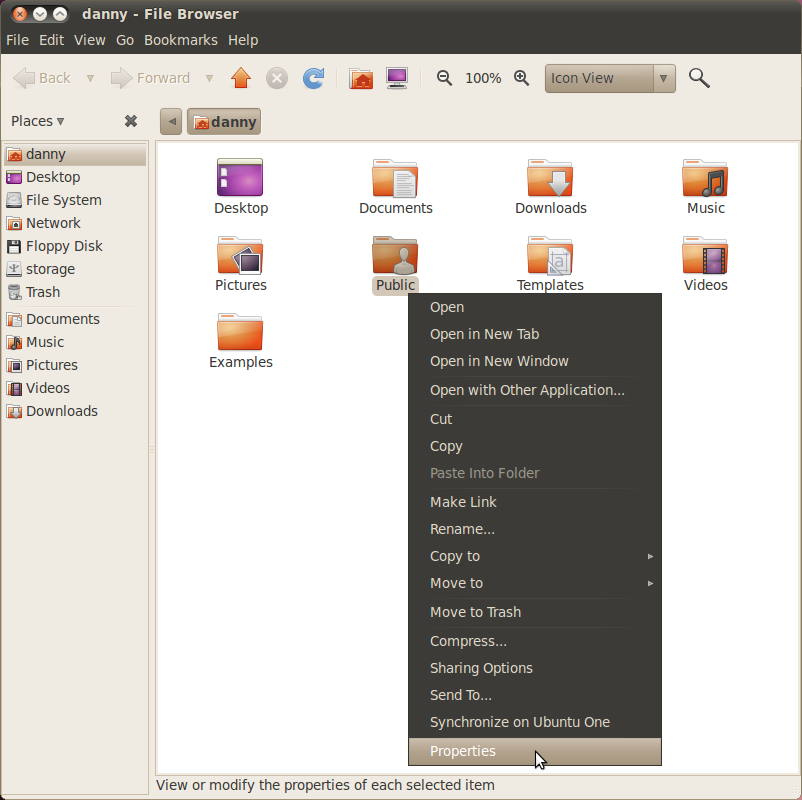Choose Sharing Options
The image size is (802, 800).
(x=535, y=668)
